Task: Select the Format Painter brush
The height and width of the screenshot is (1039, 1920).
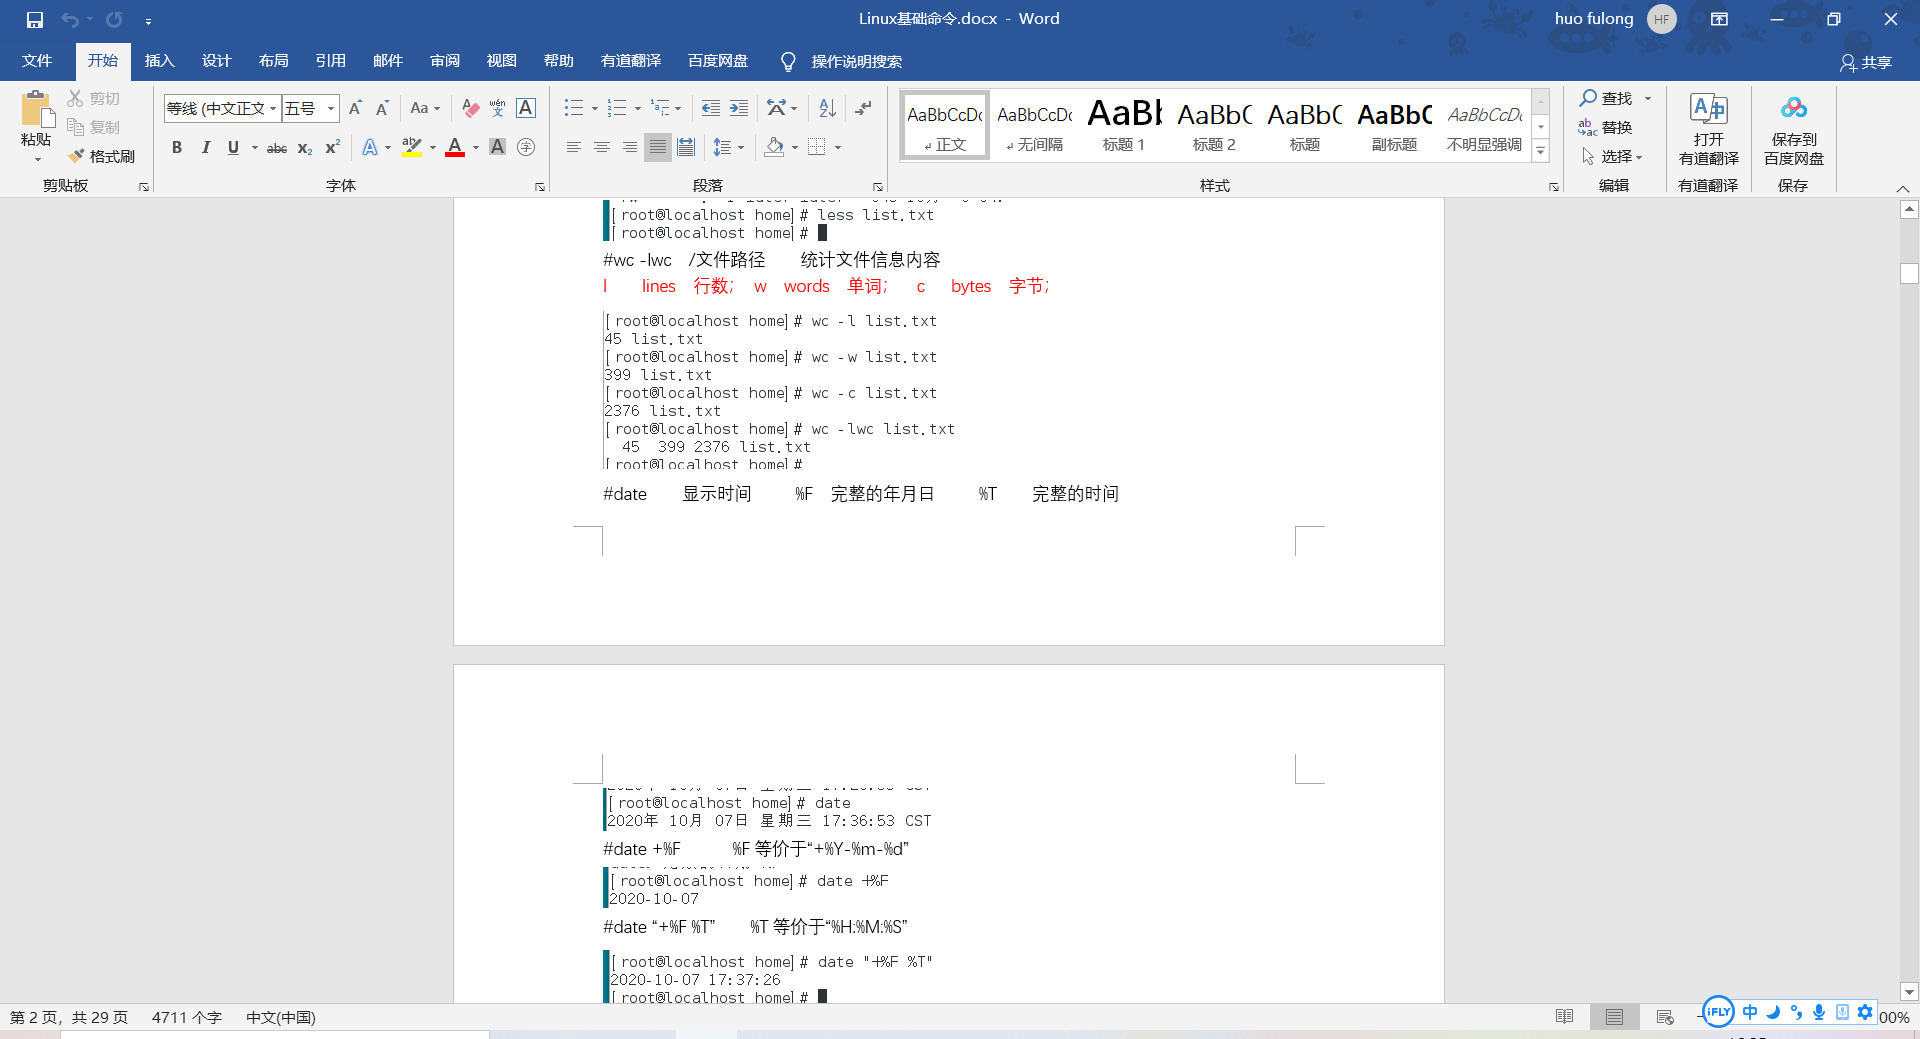Action: (101, 156)
